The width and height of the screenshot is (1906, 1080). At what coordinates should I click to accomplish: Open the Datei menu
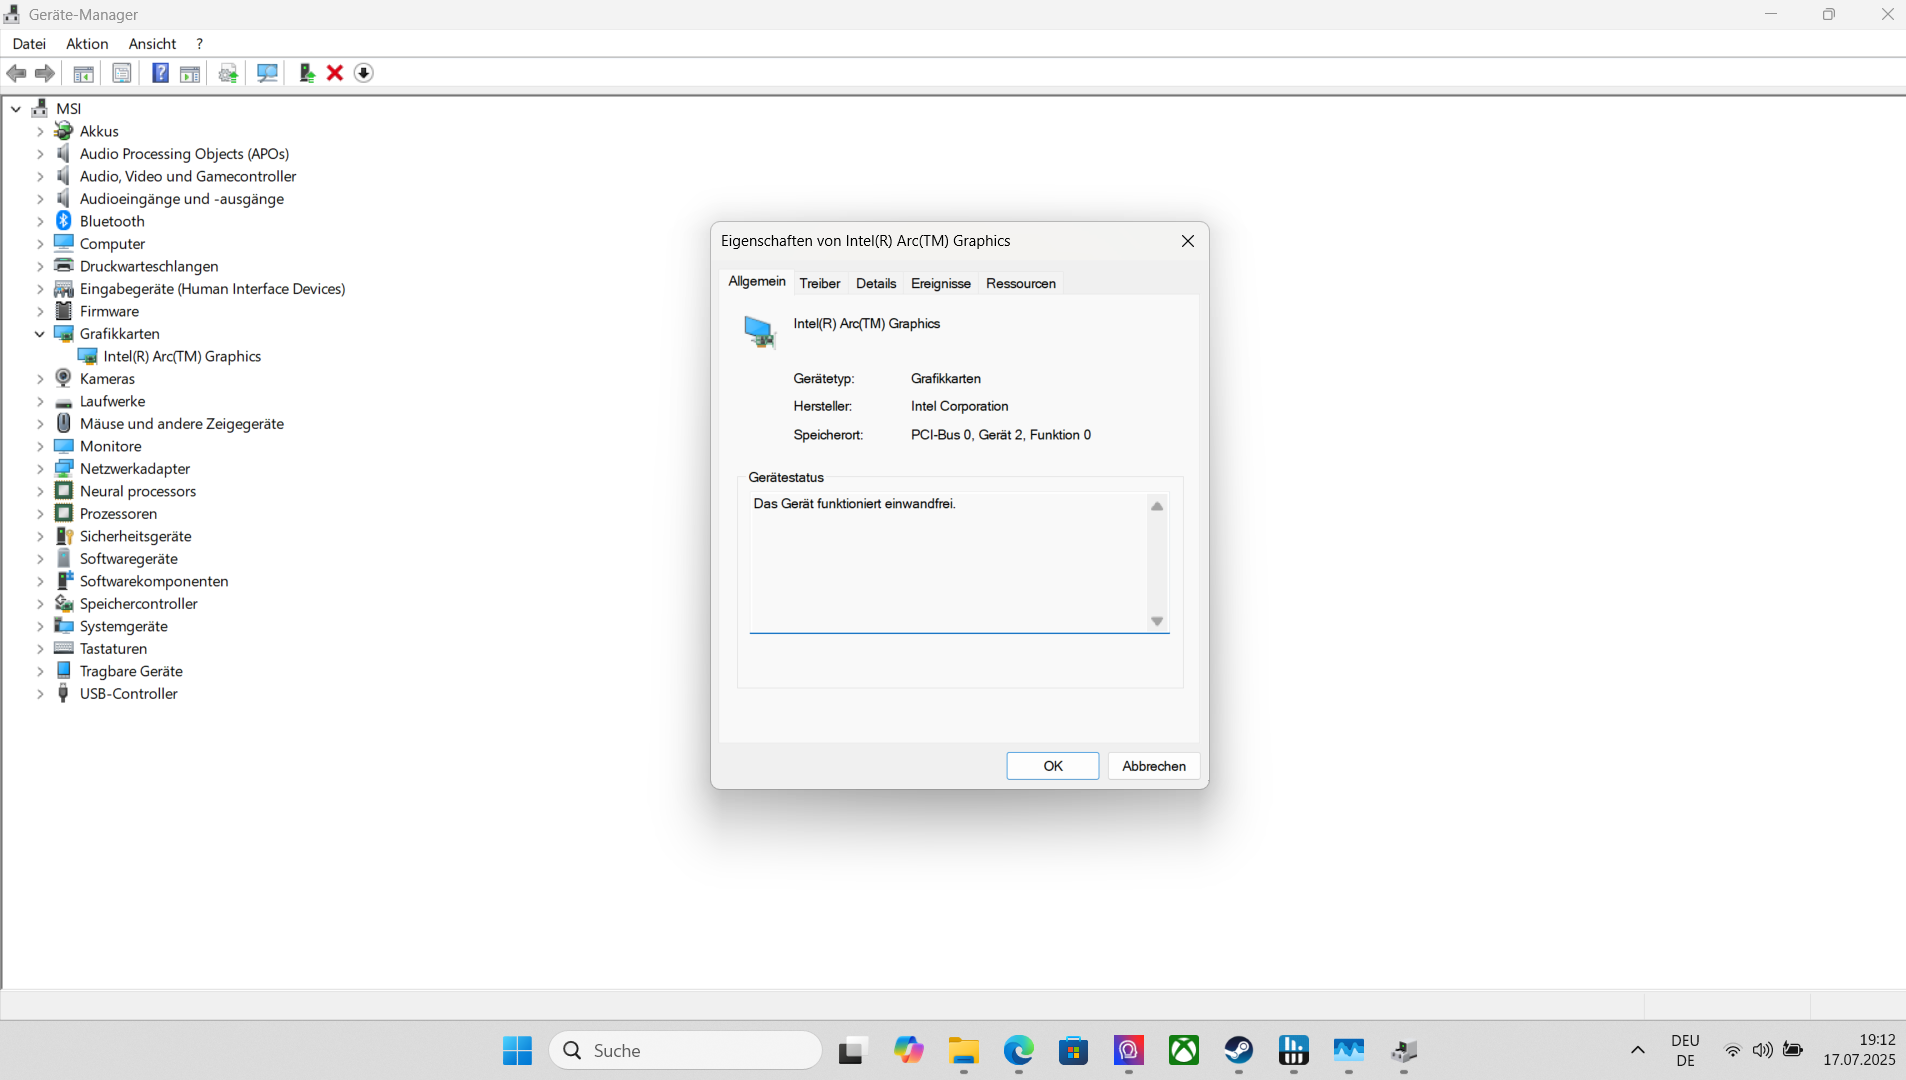coord(29,44)
